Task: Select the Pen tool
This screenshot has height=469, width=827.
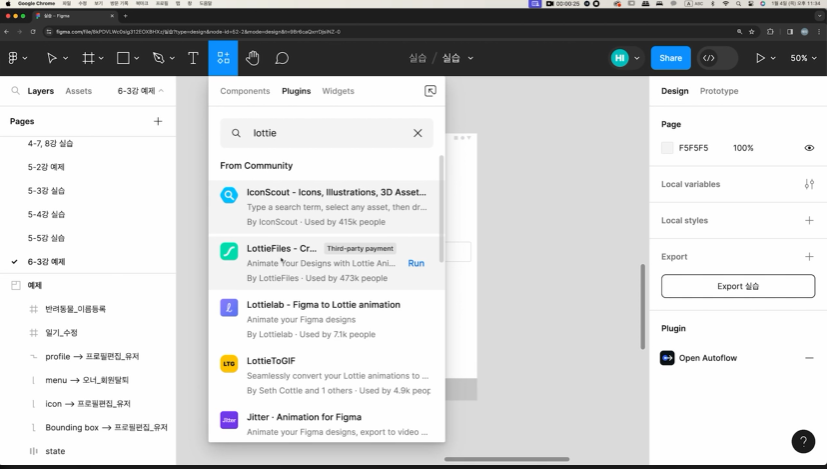Action: (x=158, y=58)
